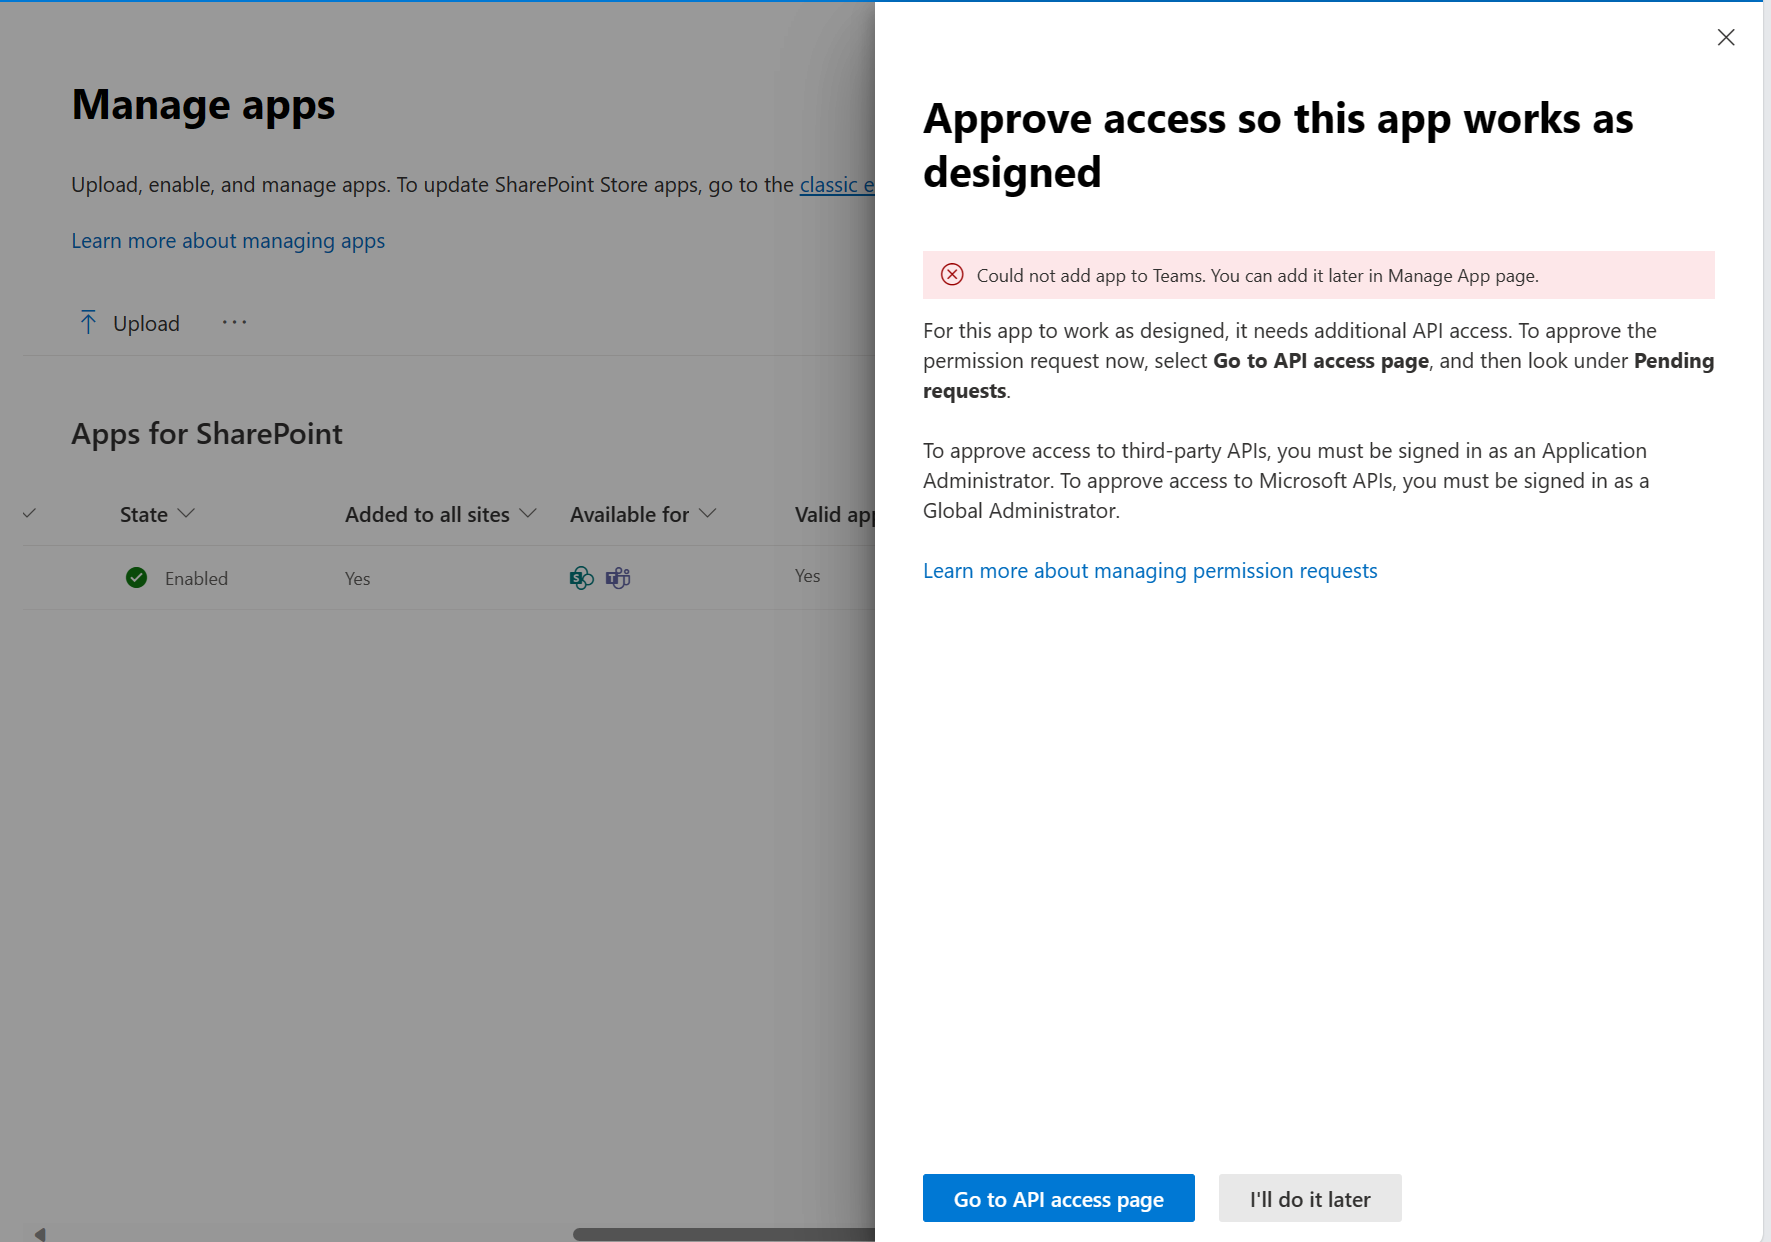Click the classic experience link
This screenshot has width=1771, height=1242.
pyautogui.click(x=838, y=184)
